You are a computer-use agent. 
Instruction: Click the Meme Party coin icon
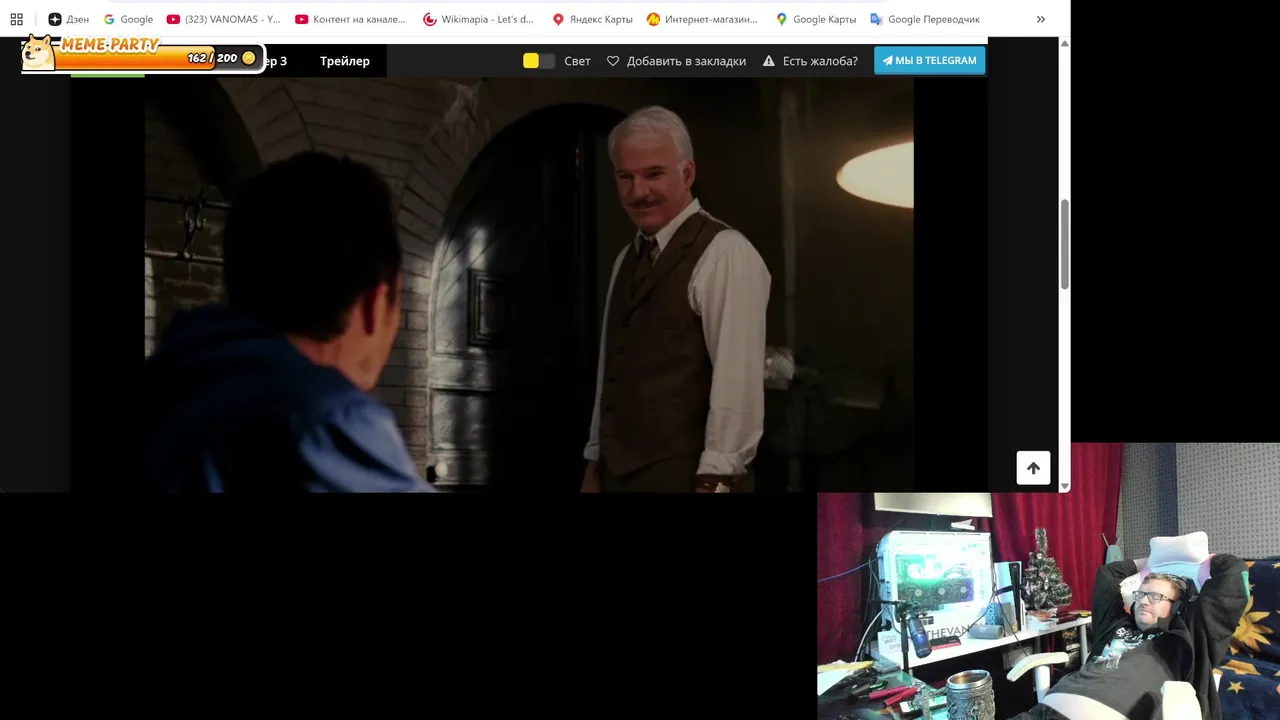pyautogui.click(x=249, y=58)
